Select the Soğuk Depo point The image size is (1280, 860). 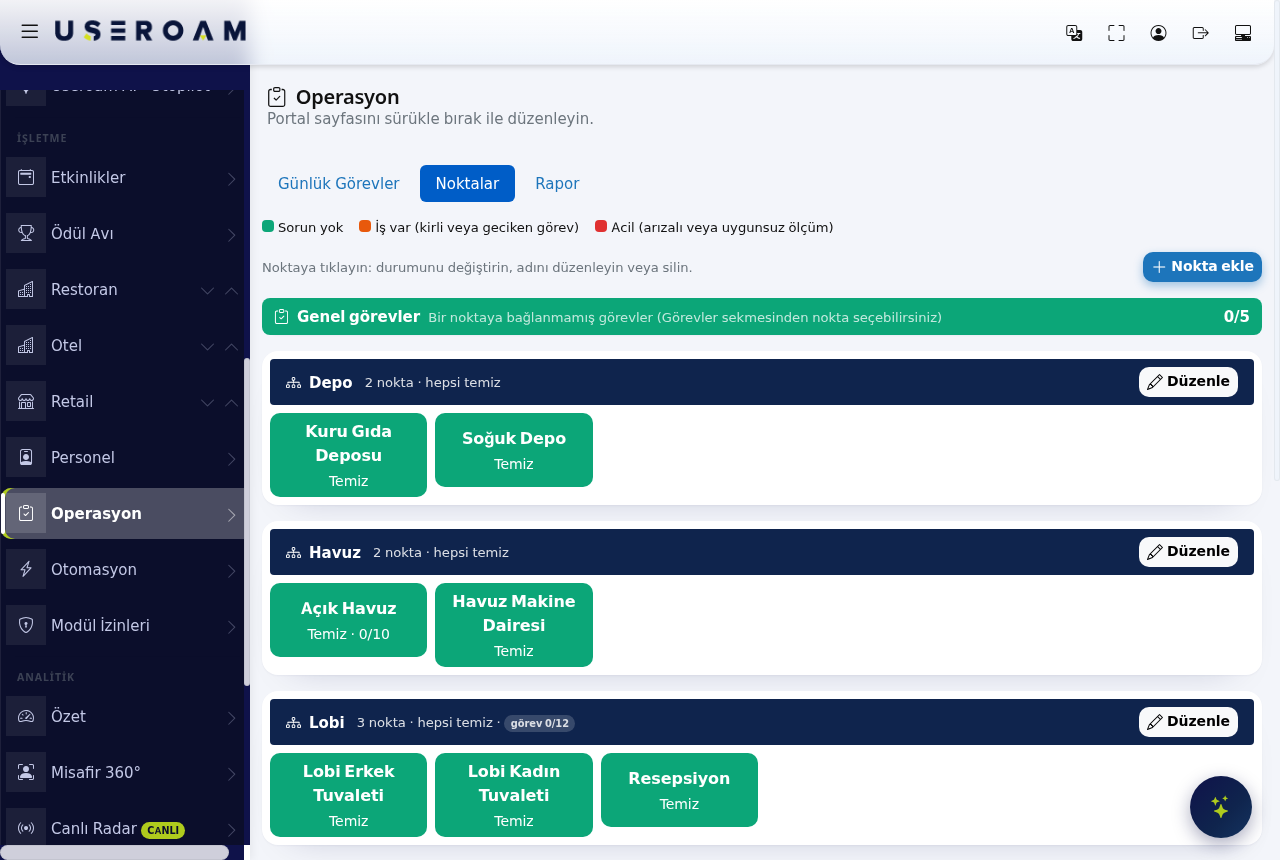click(514, 450)
